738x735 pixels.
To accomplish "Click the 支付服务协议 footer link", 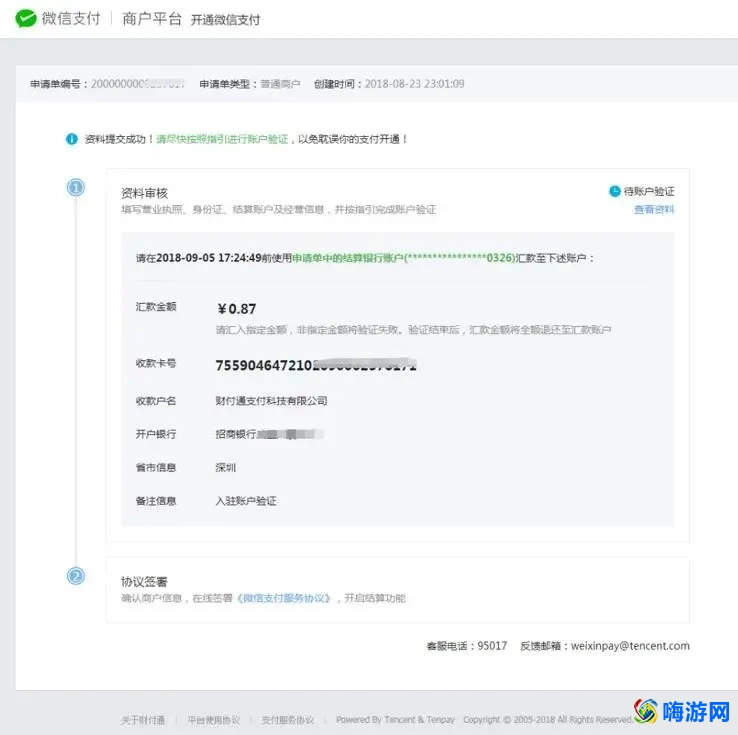I will click(x=288, y=720).
